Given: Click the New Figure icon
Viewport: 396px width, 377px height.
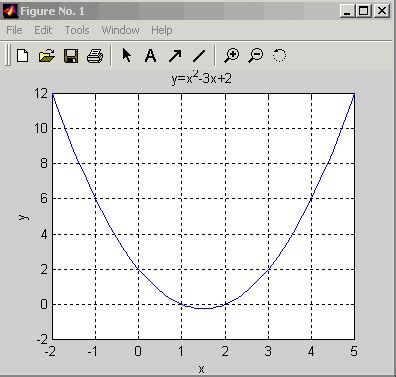Looking at the screenshot, I should (x=22, y=55).
